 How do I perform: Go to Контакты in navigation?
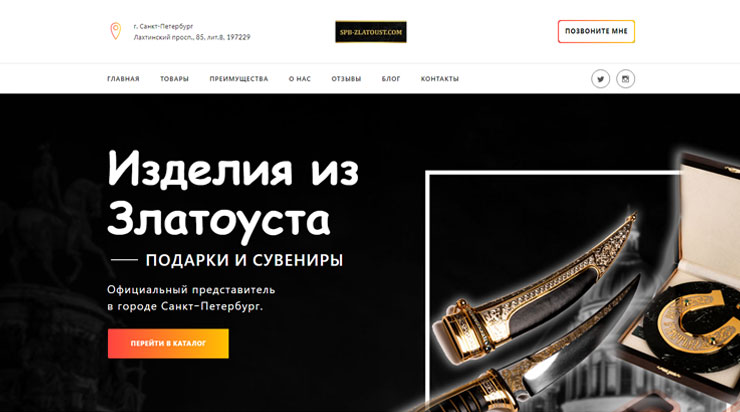pyautogui.click(x=439, y=79)
